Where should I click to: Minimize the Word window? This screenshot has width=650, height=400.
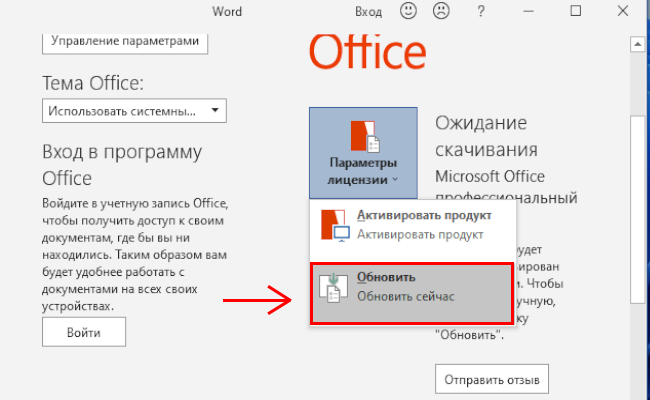[528, 11]
